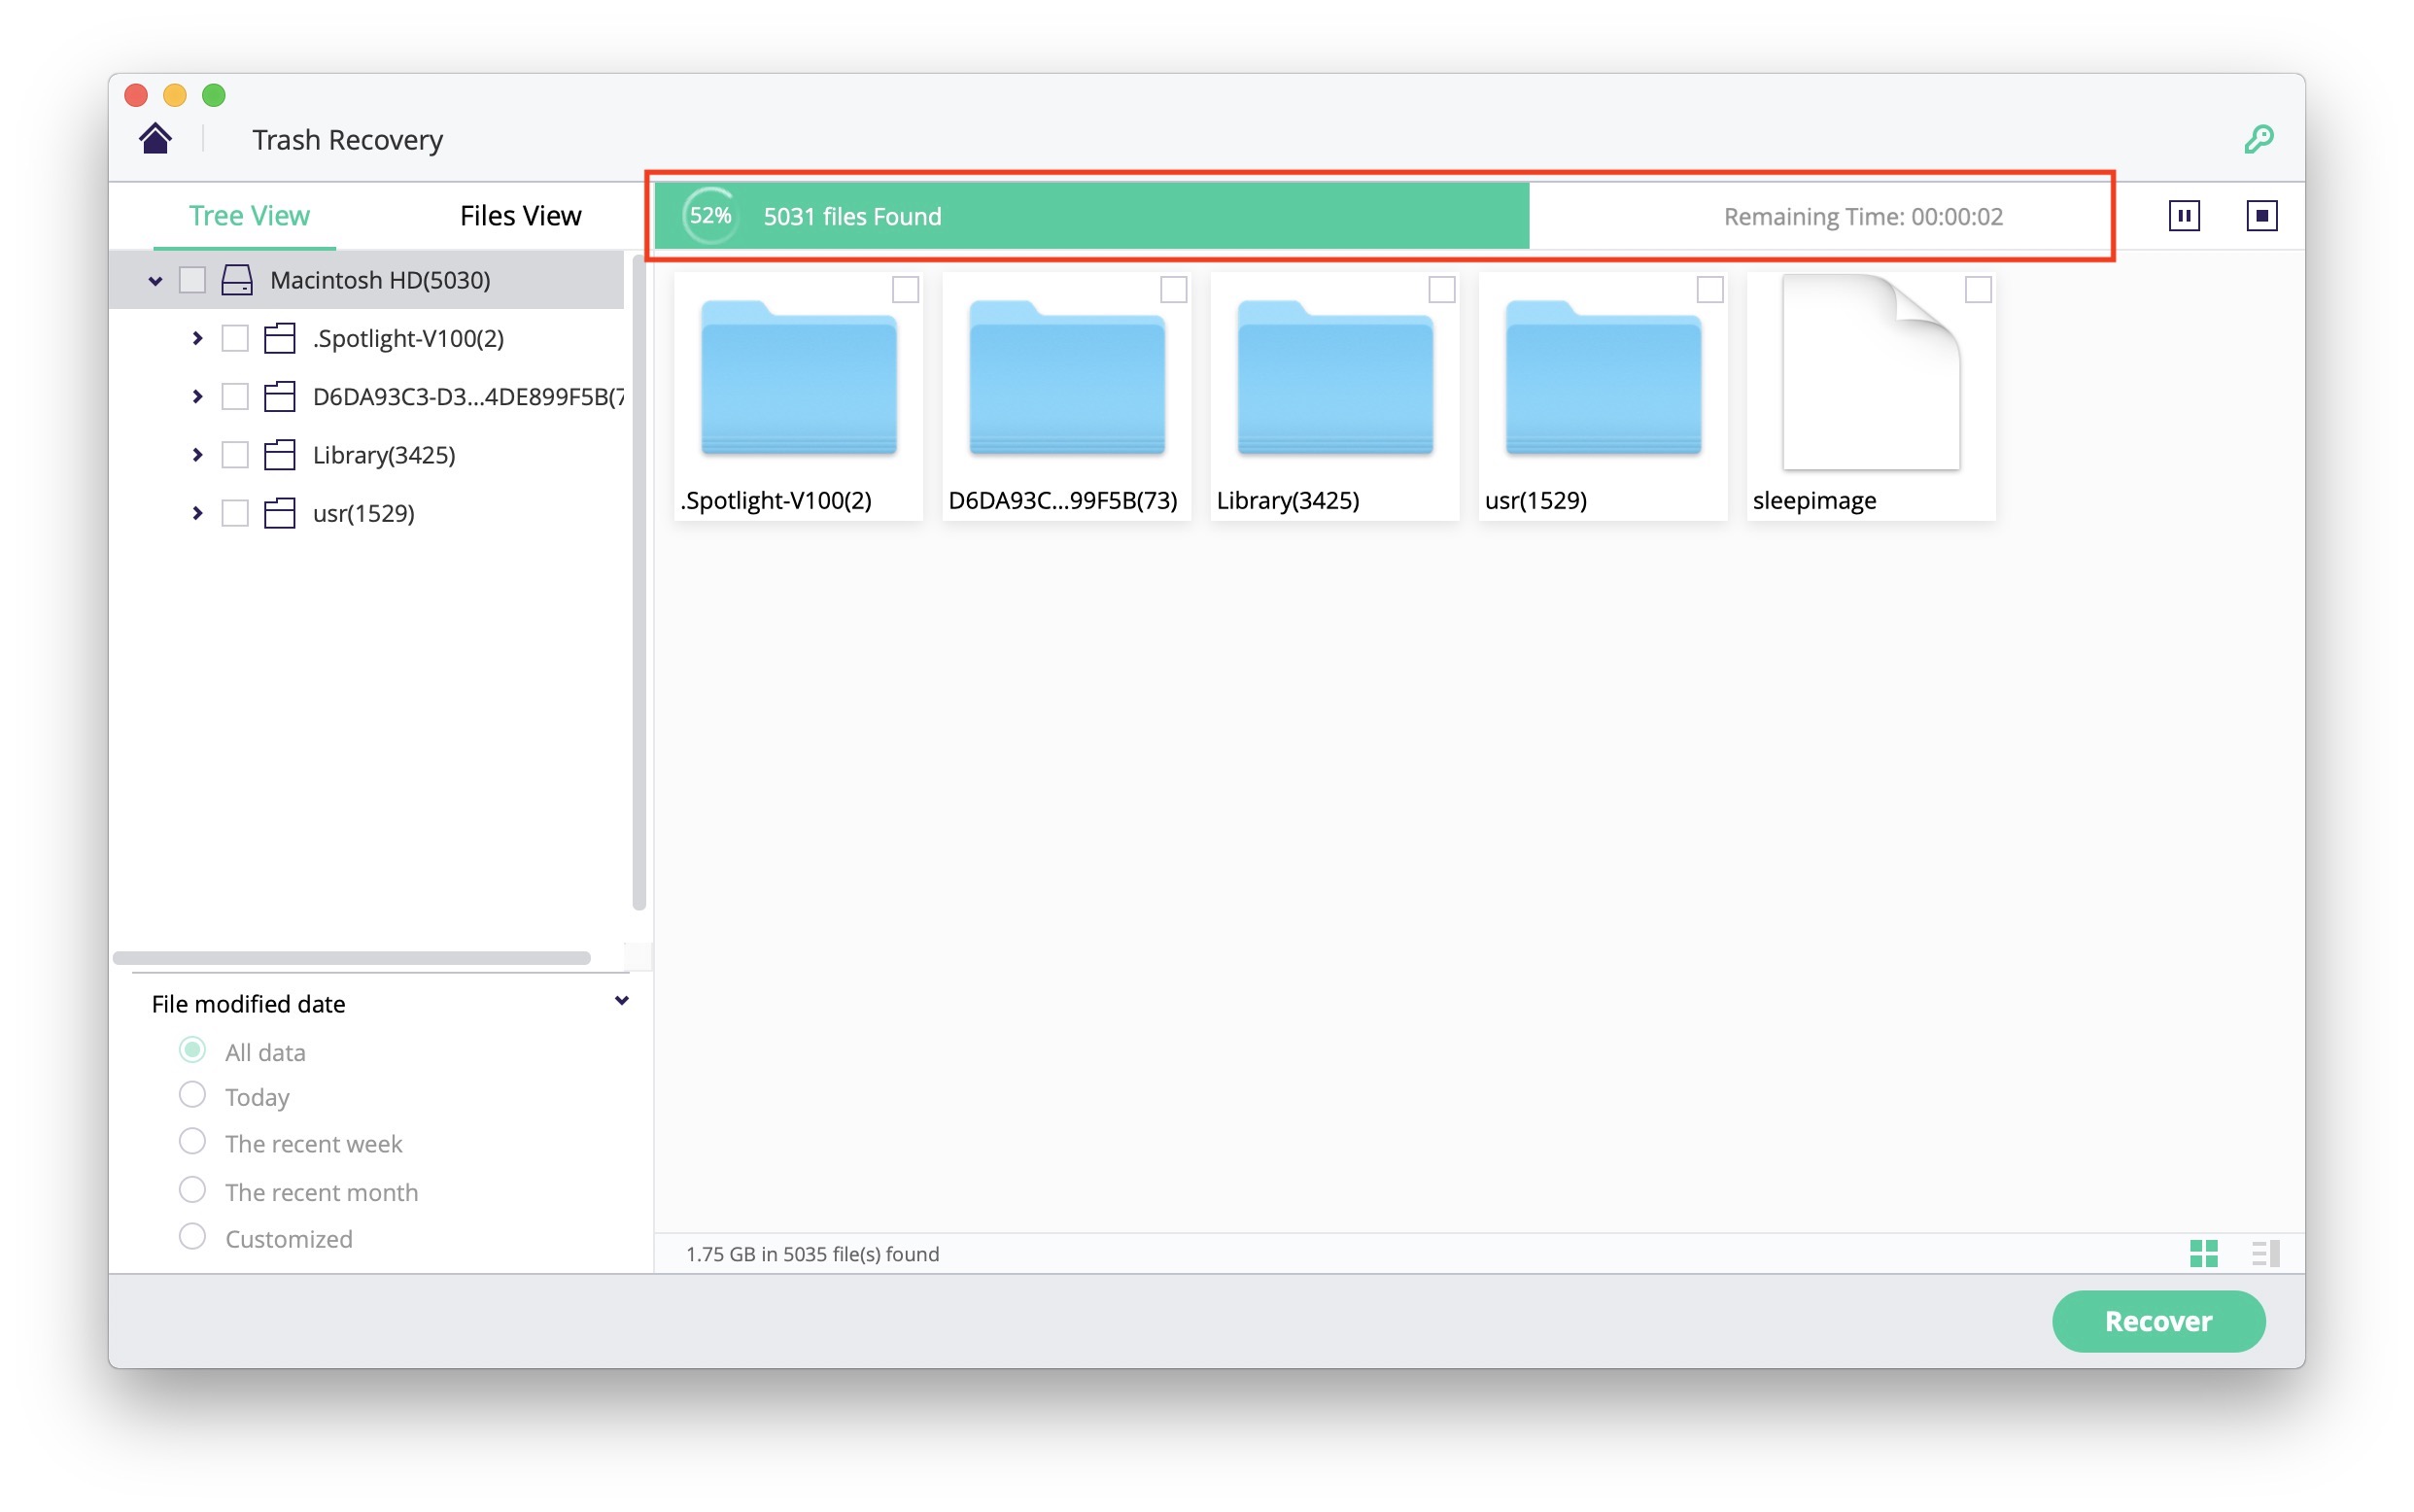Pause the scan
2414x1512 pixels.
click(2183, 216)
